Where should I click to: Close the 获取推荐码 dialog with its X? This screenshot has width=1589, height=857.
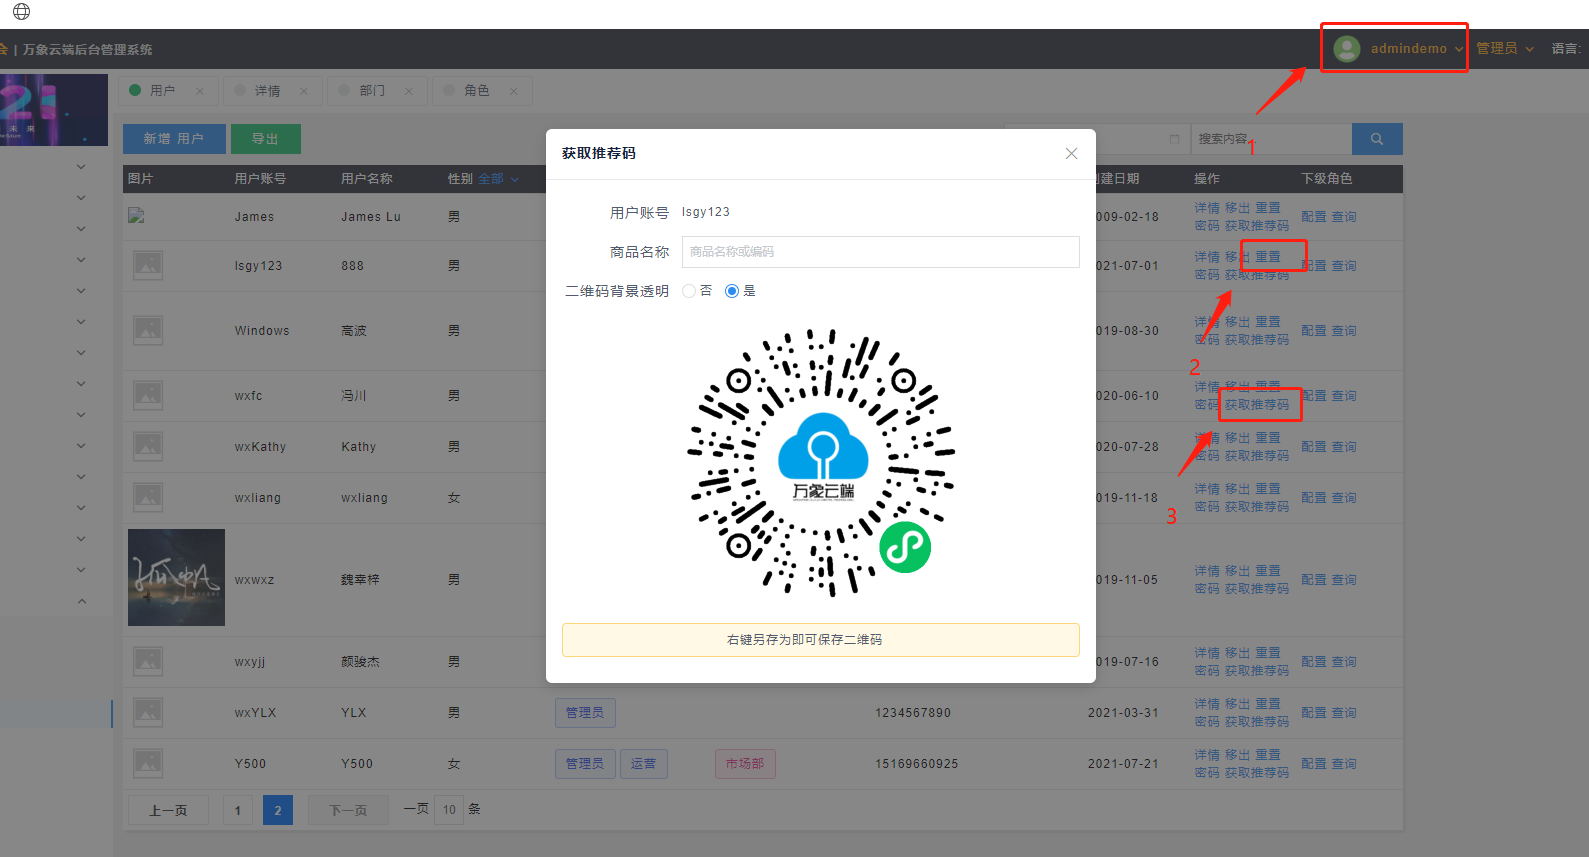point(1071,153)
